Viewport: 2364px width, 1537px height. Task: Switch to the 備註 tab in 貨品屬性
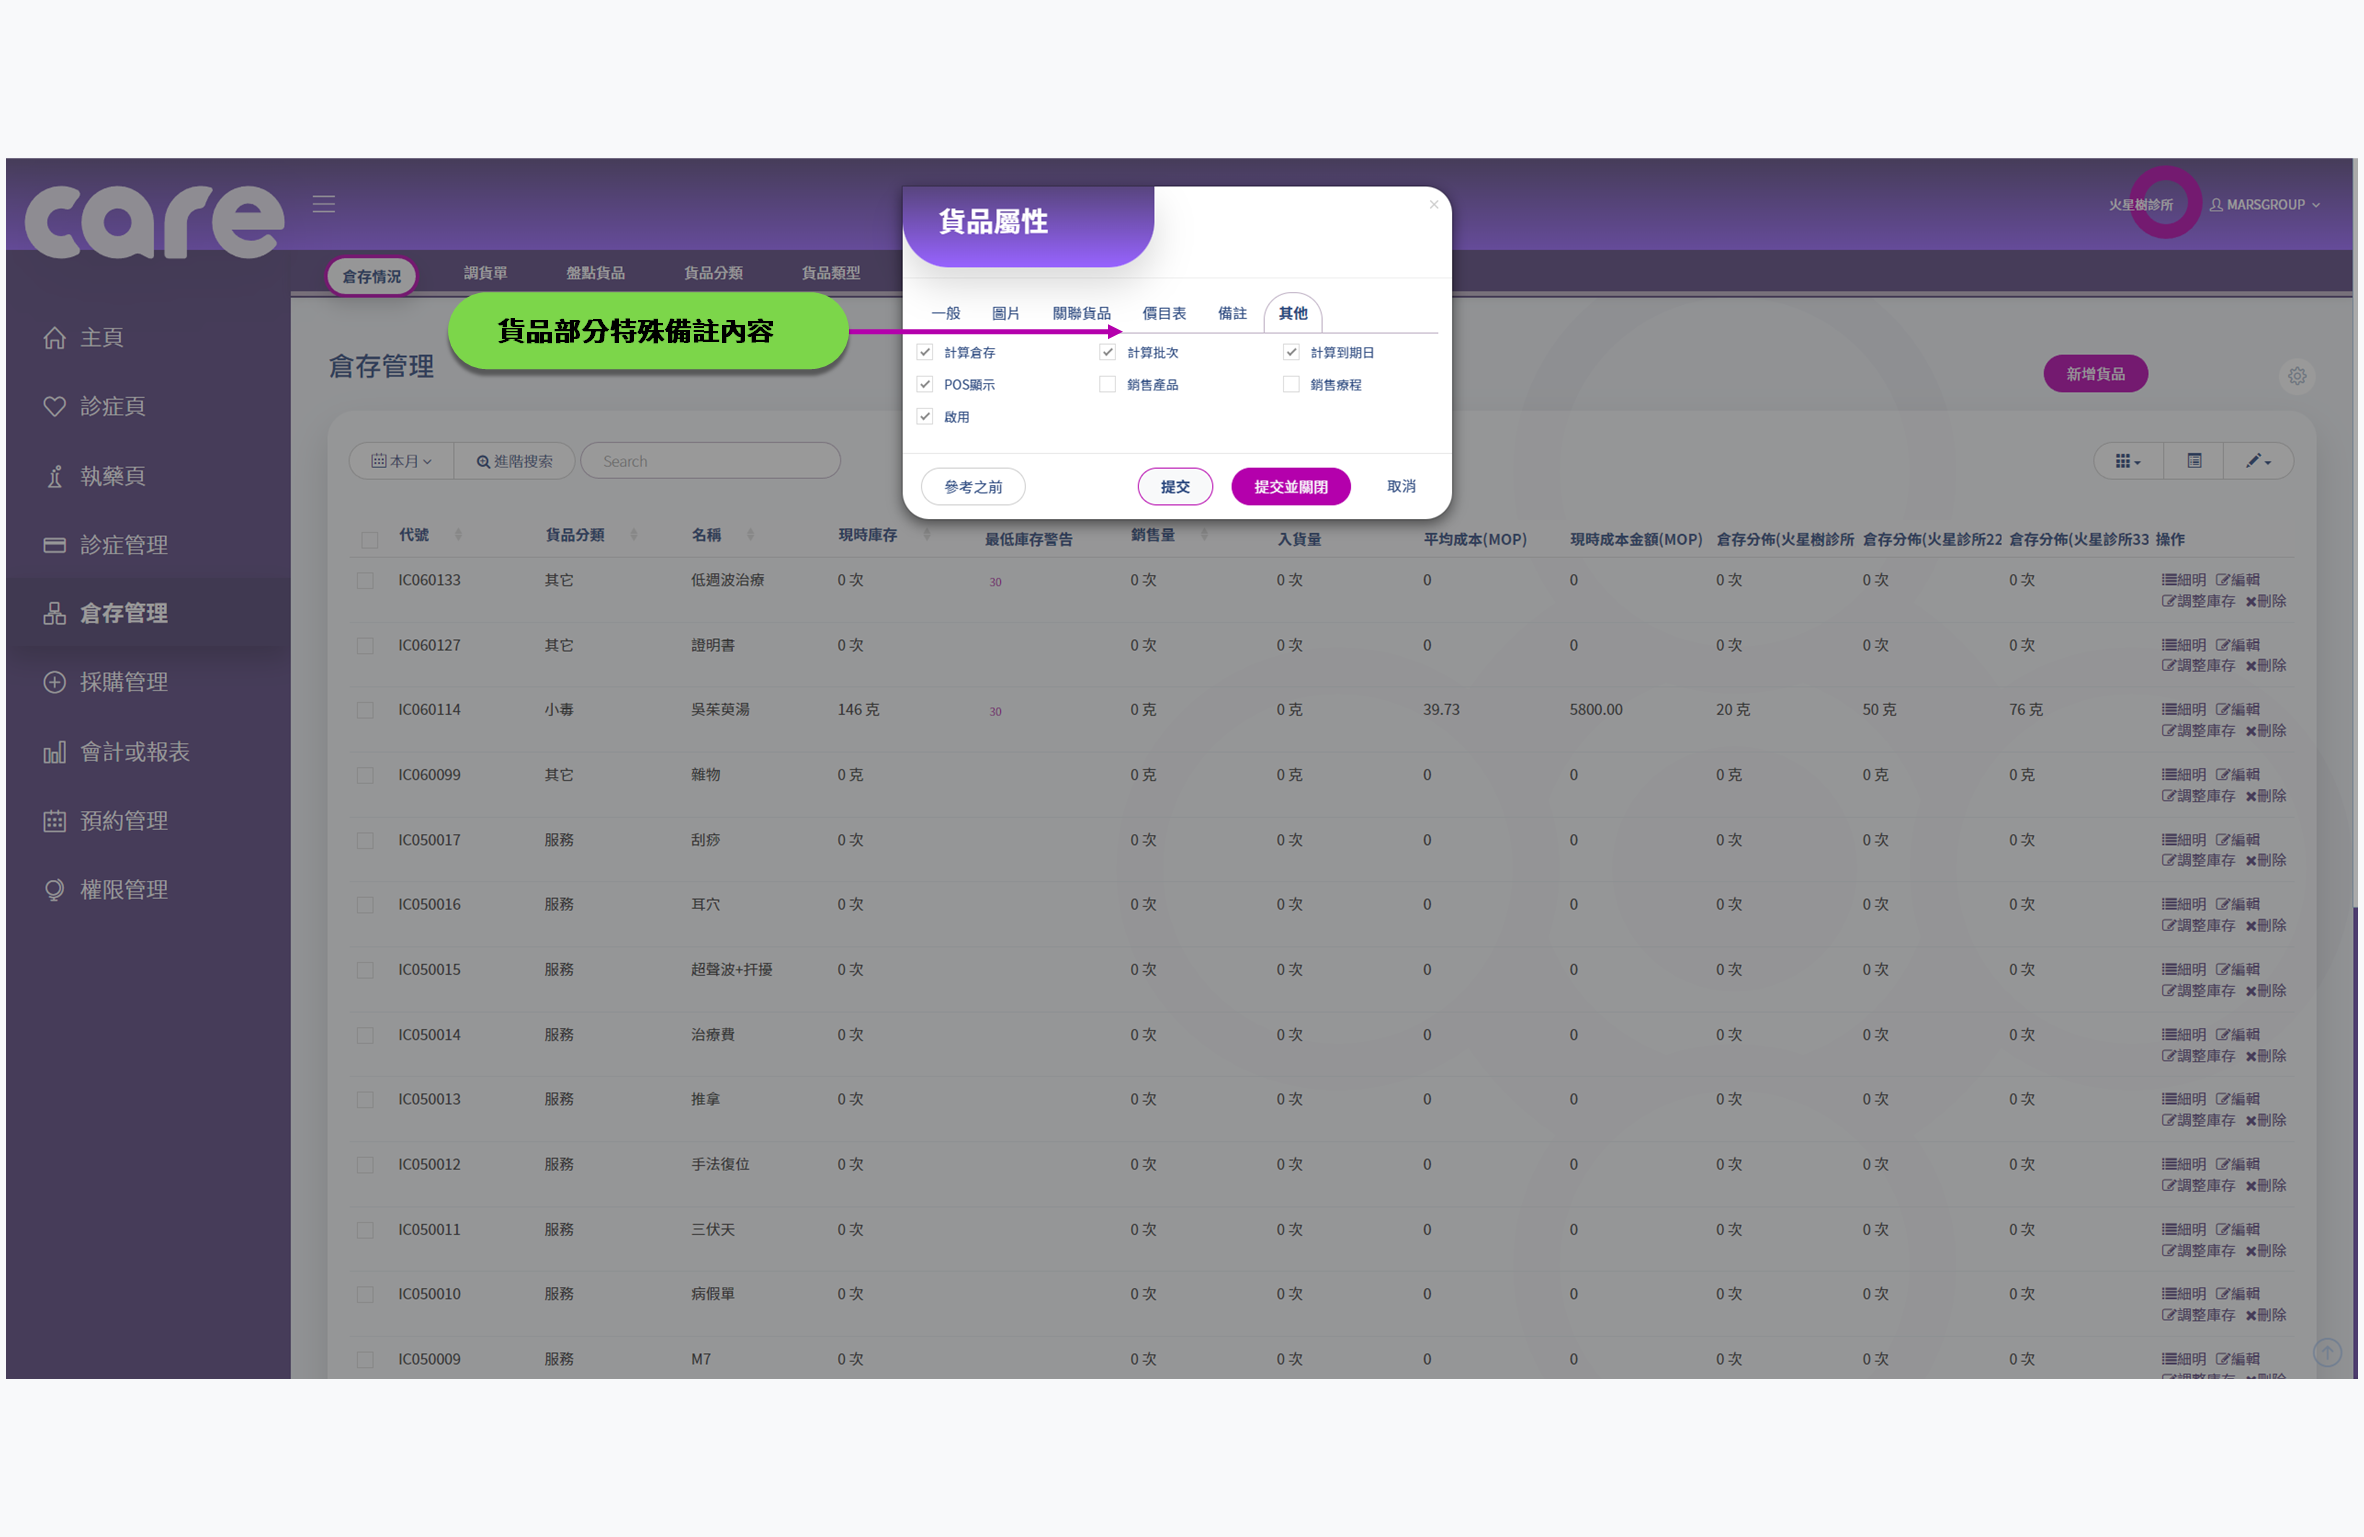(1232, 312)
